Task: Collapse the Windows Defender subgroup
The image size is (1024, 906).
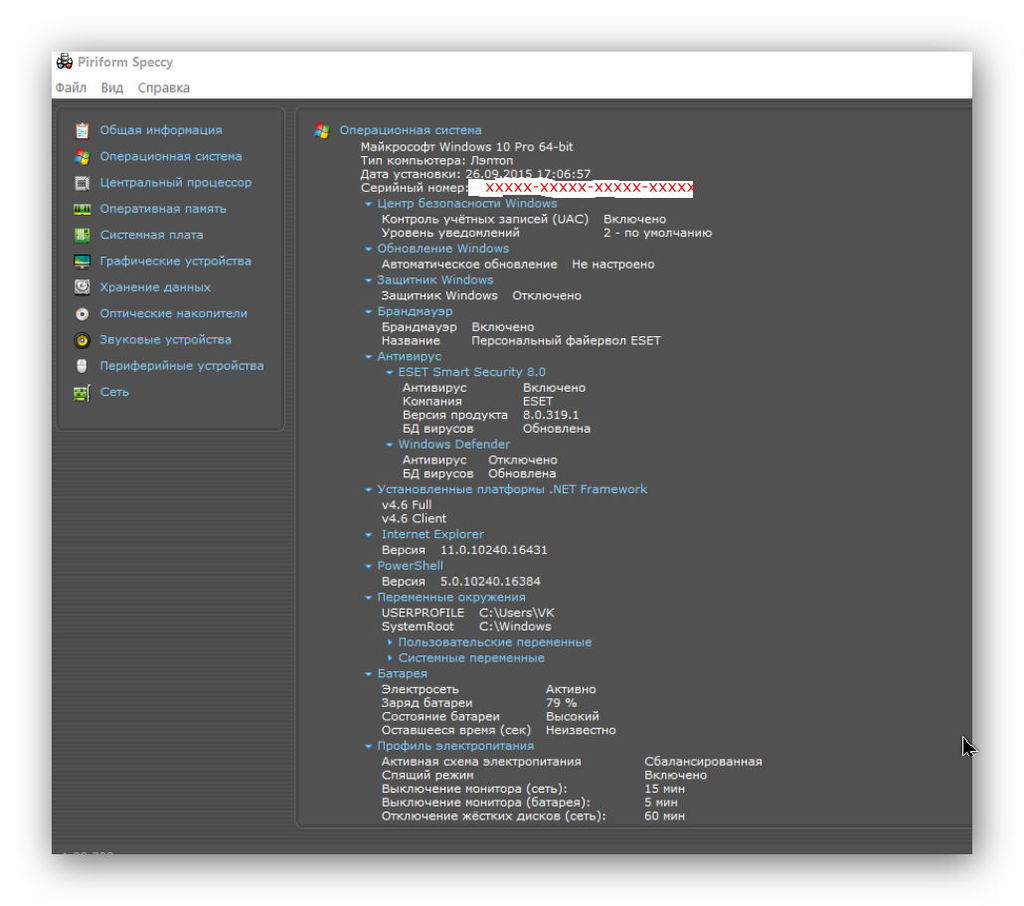Action: (x=389, y=445)
